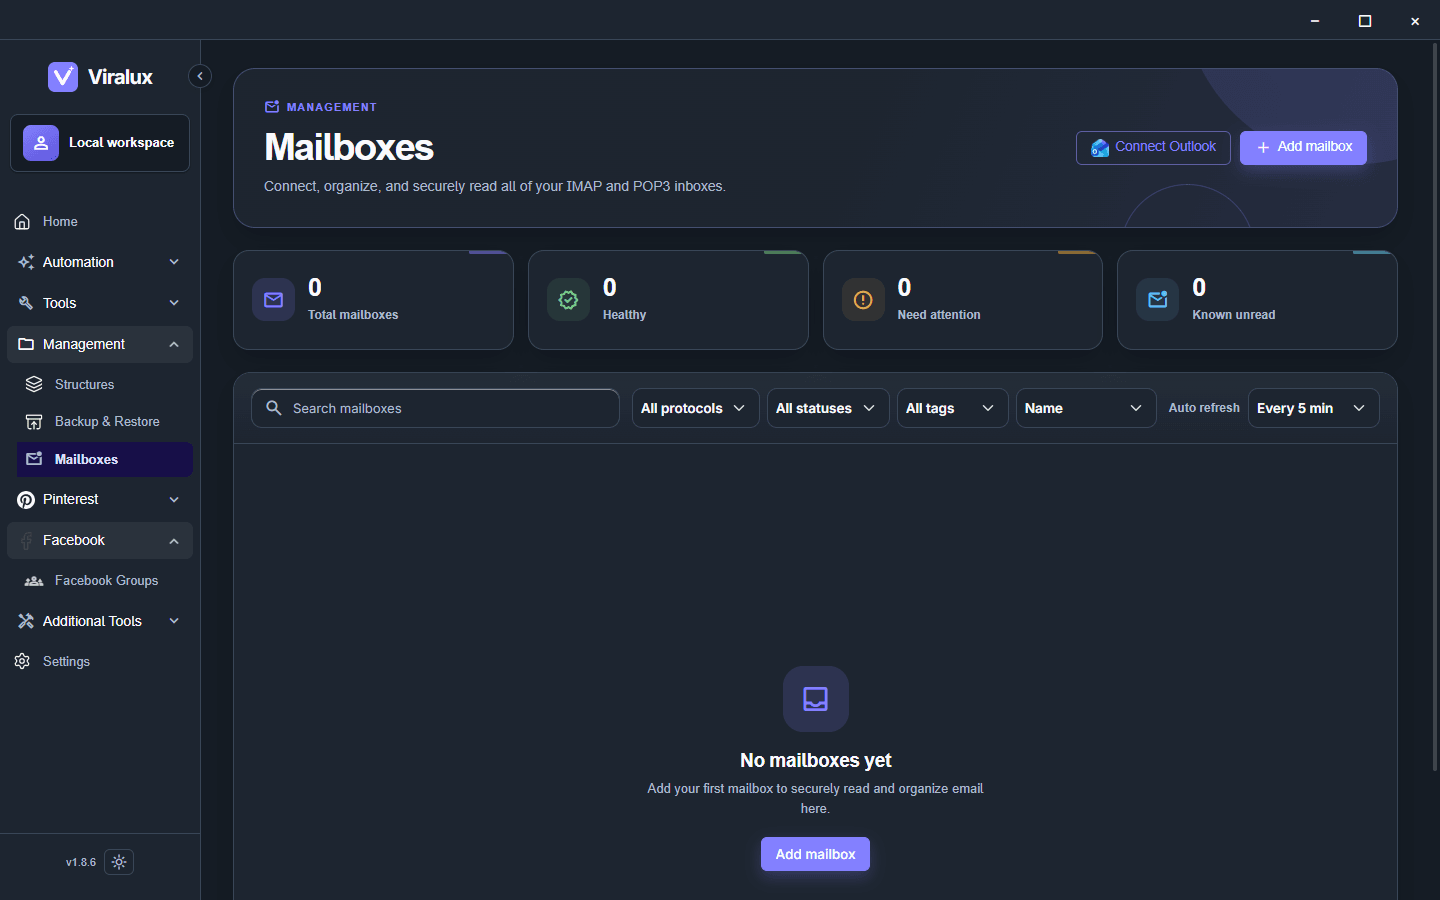The height and width of the screenshot is (900, 1440).
Task: Expand the Additional Tools chevron
Action: [174, 621]
